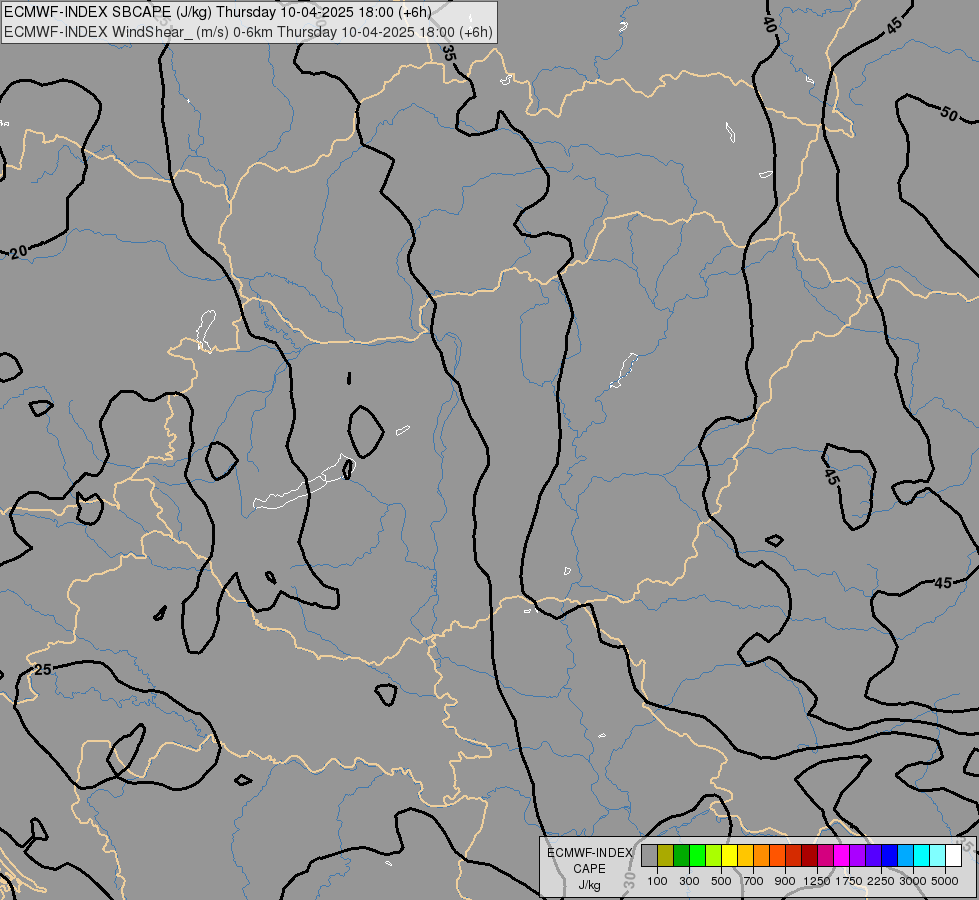Viewport: 979px width, 900px height.
Task: Click the "40" wind shear contour label
Action: pyautogui.click(x=769, y=24)
